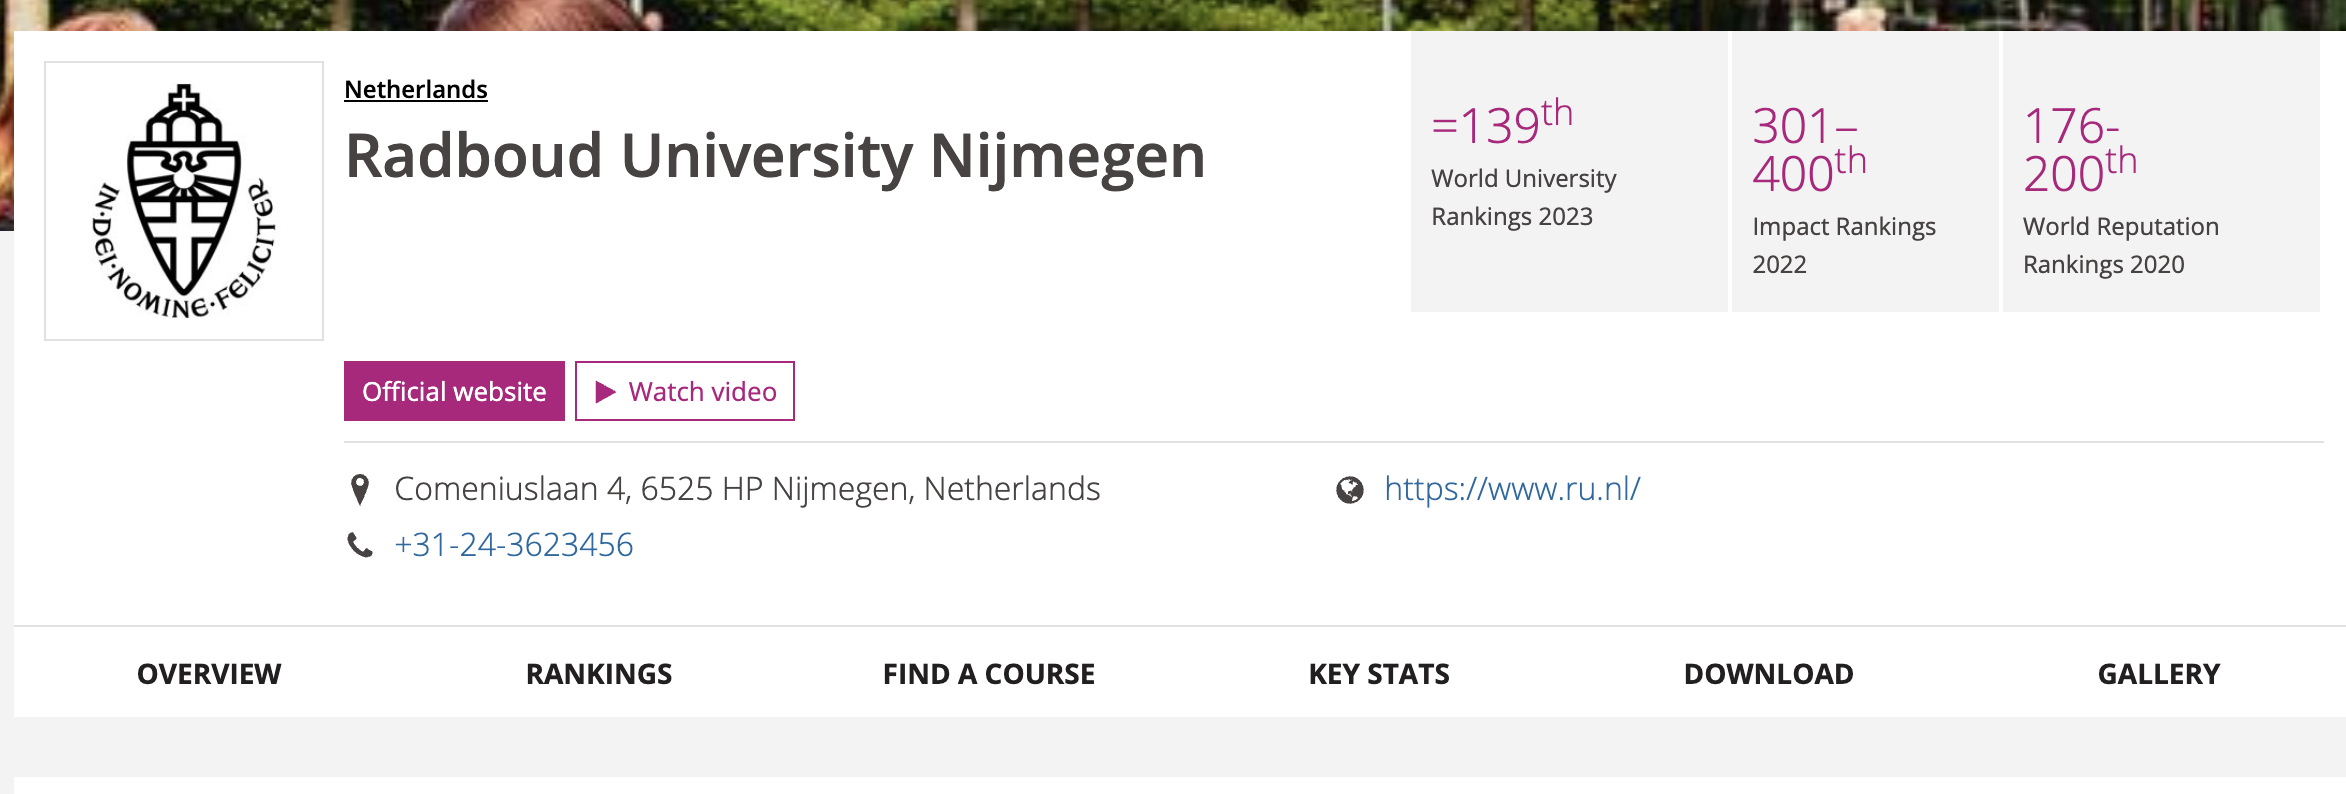Show the Gallery tab
The image size is (2346, 794).
pos(2158,674)
